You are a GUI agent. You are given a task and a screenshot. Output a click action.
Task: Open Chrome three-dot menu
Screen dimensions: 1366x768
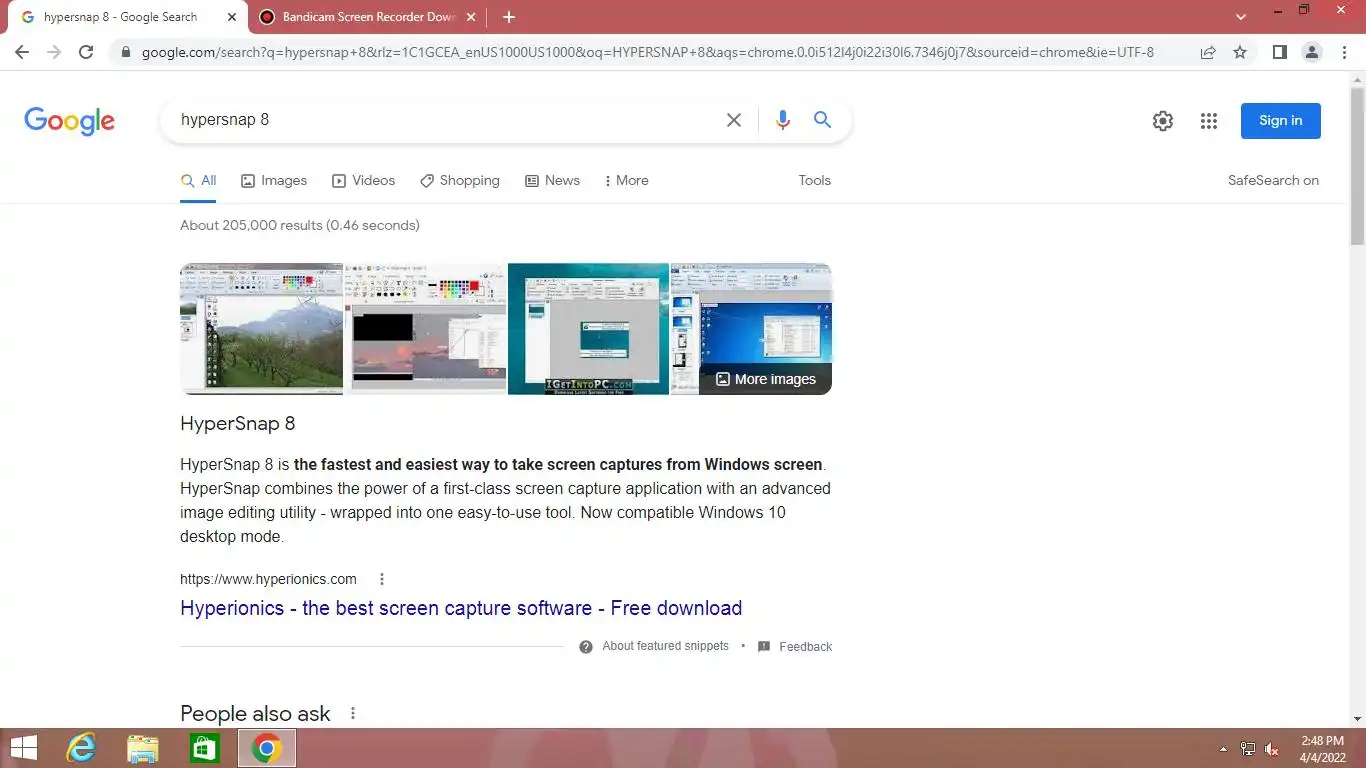(1344, 52)
